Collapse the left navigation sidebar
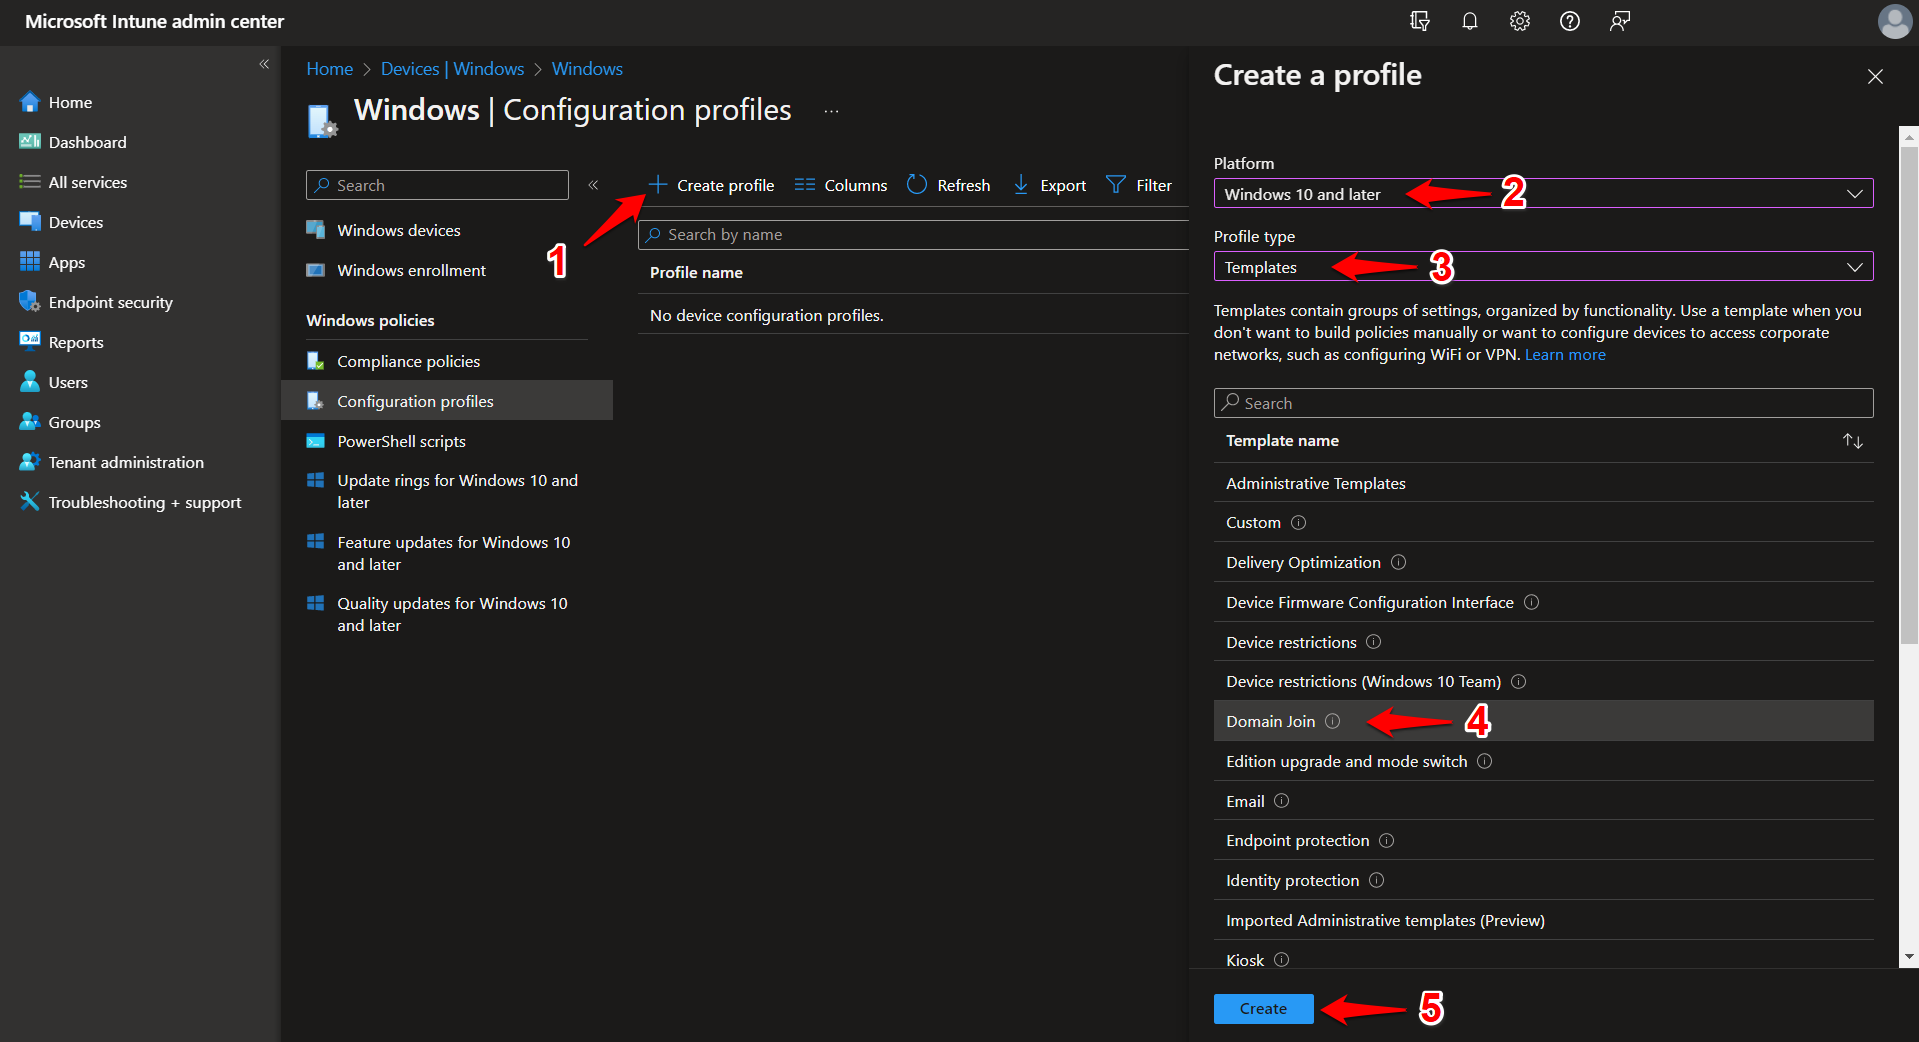Image resolution: width=1919 pixels, height=1042 pixels. 264,64
